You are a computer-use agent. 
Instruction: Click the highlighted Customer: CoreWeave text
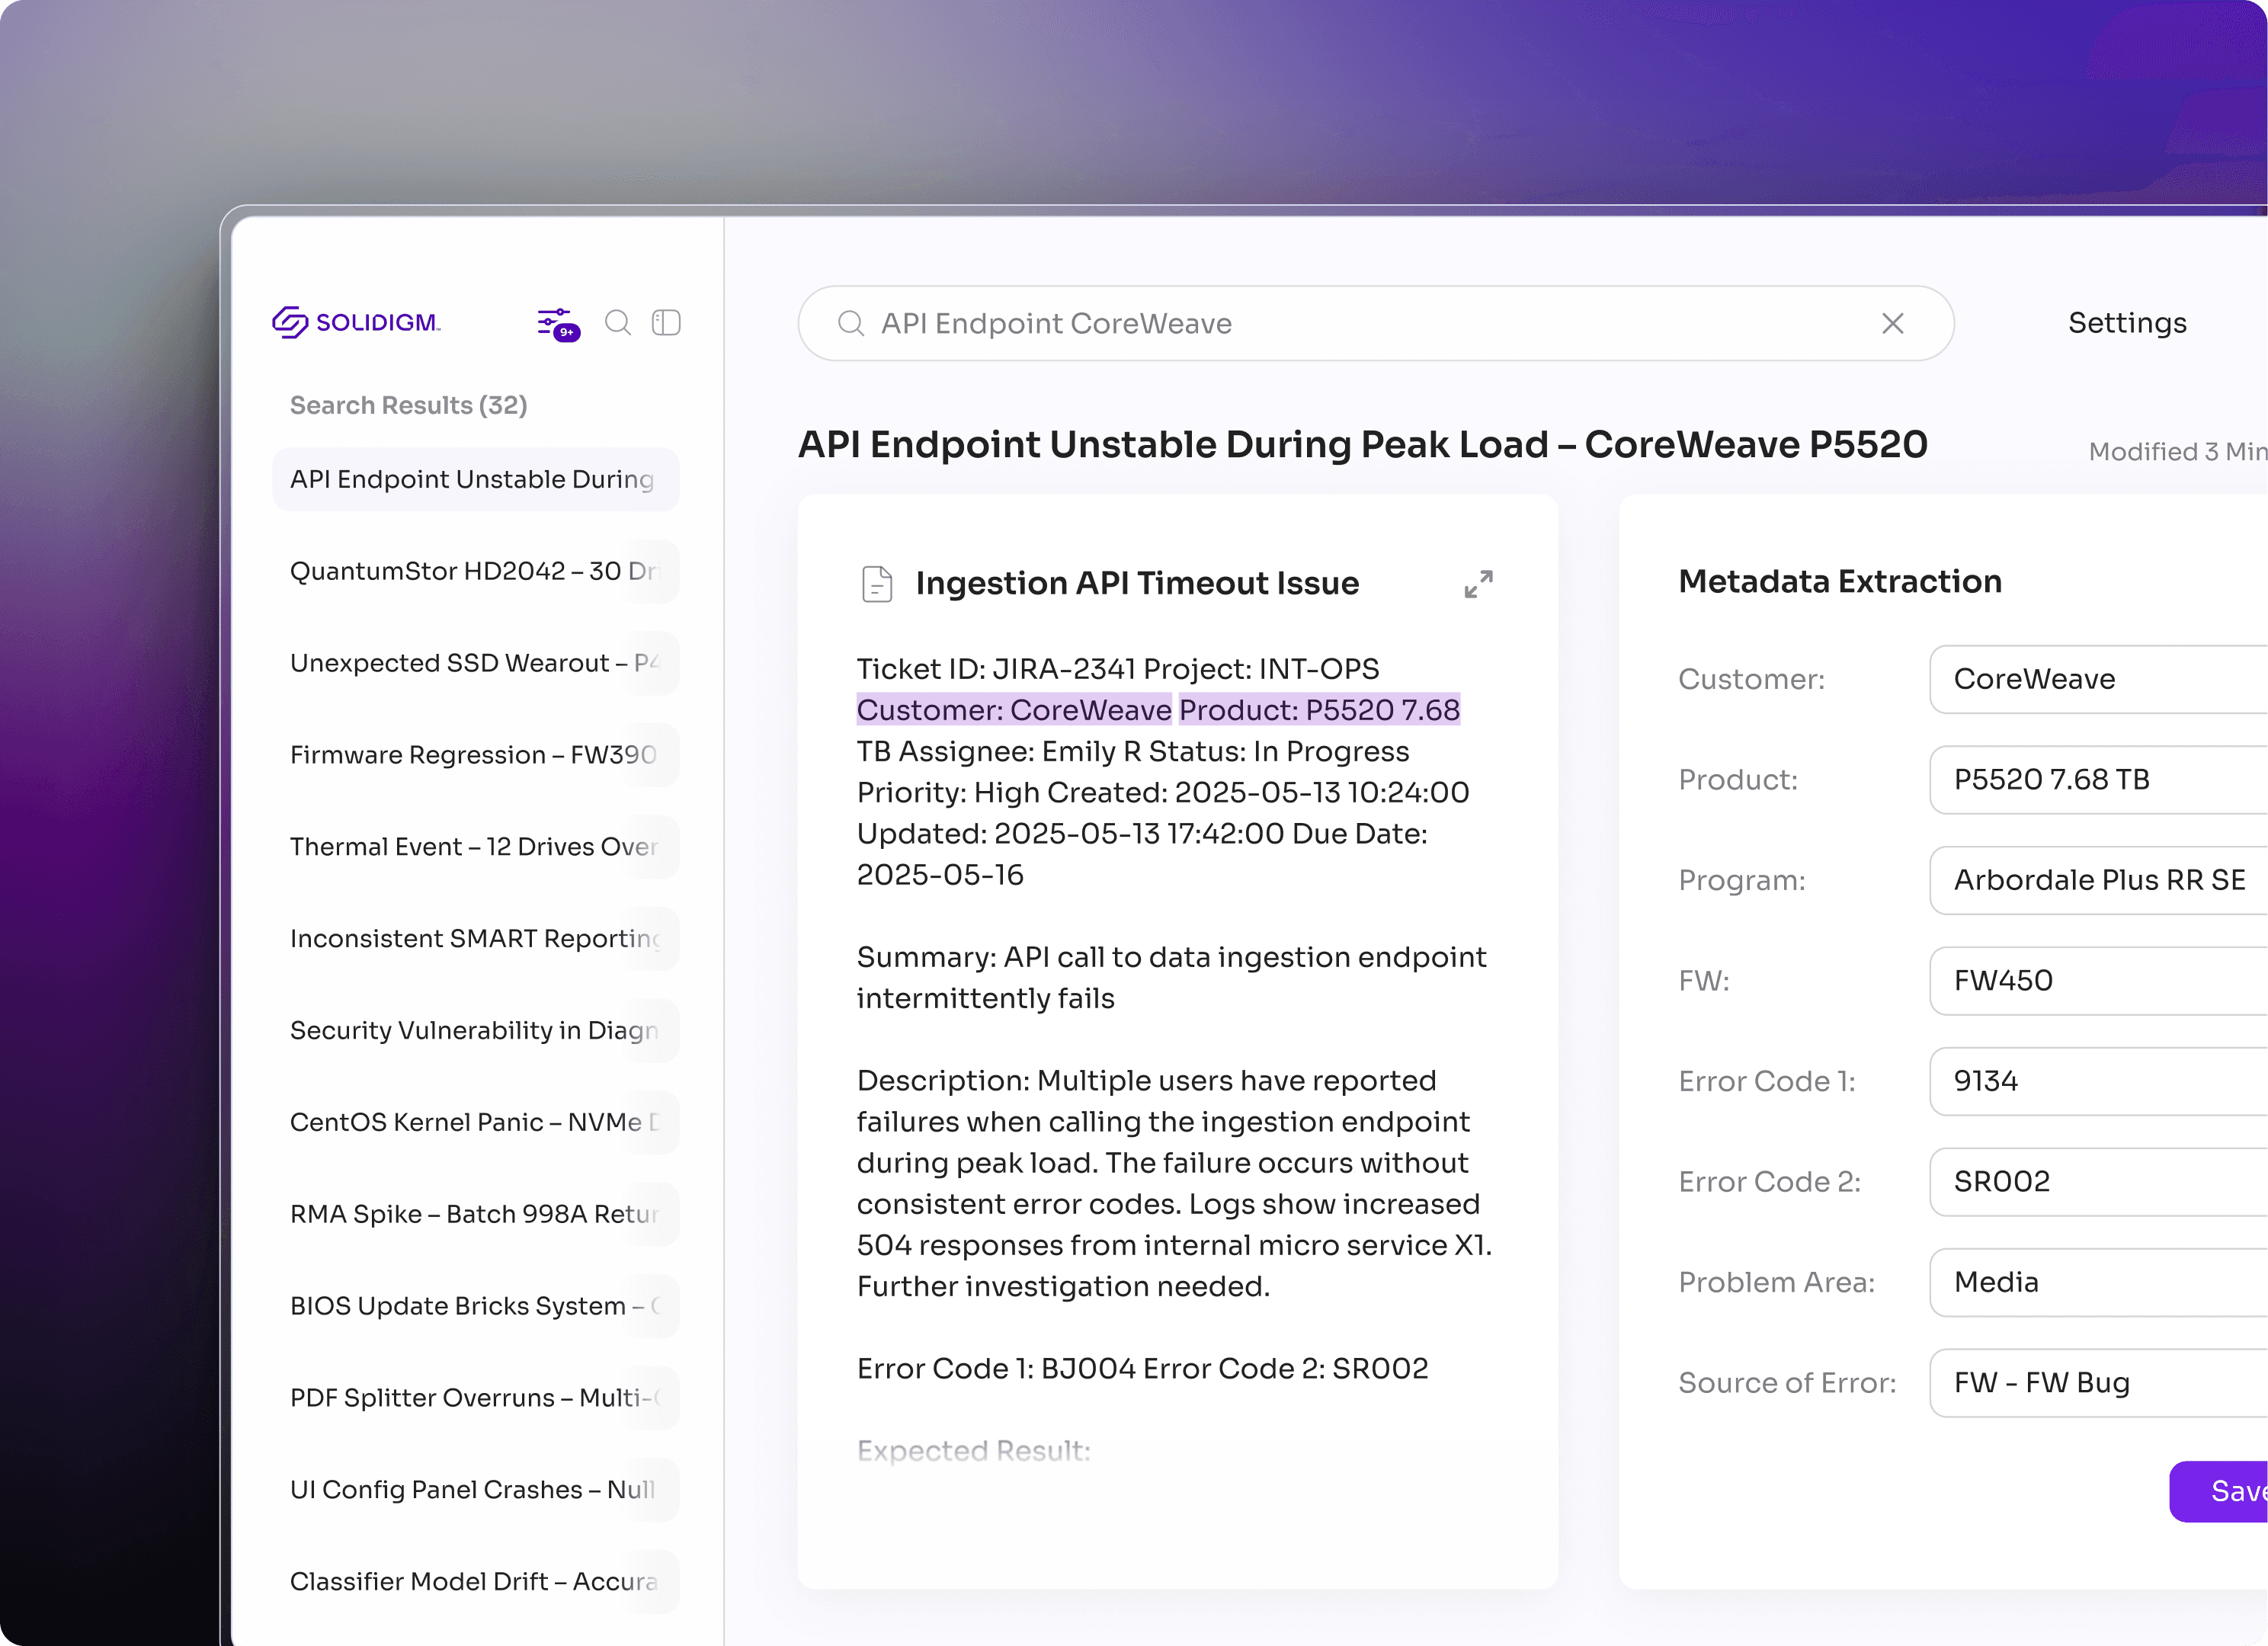point(1014,710)
